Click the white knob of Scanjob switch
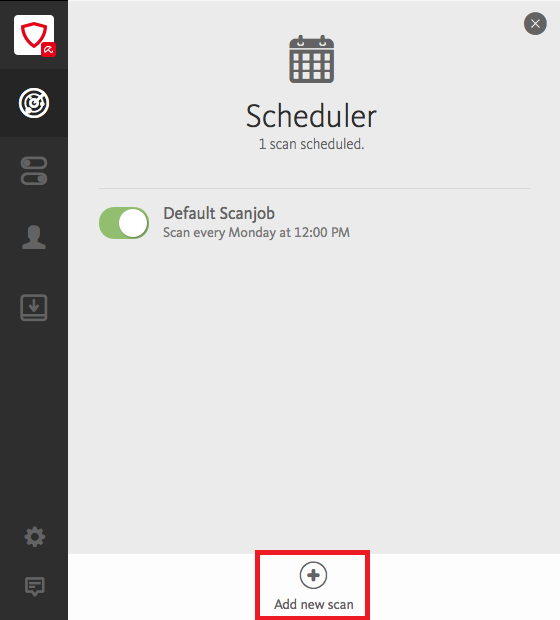560x620 pixels. point(133,223)
